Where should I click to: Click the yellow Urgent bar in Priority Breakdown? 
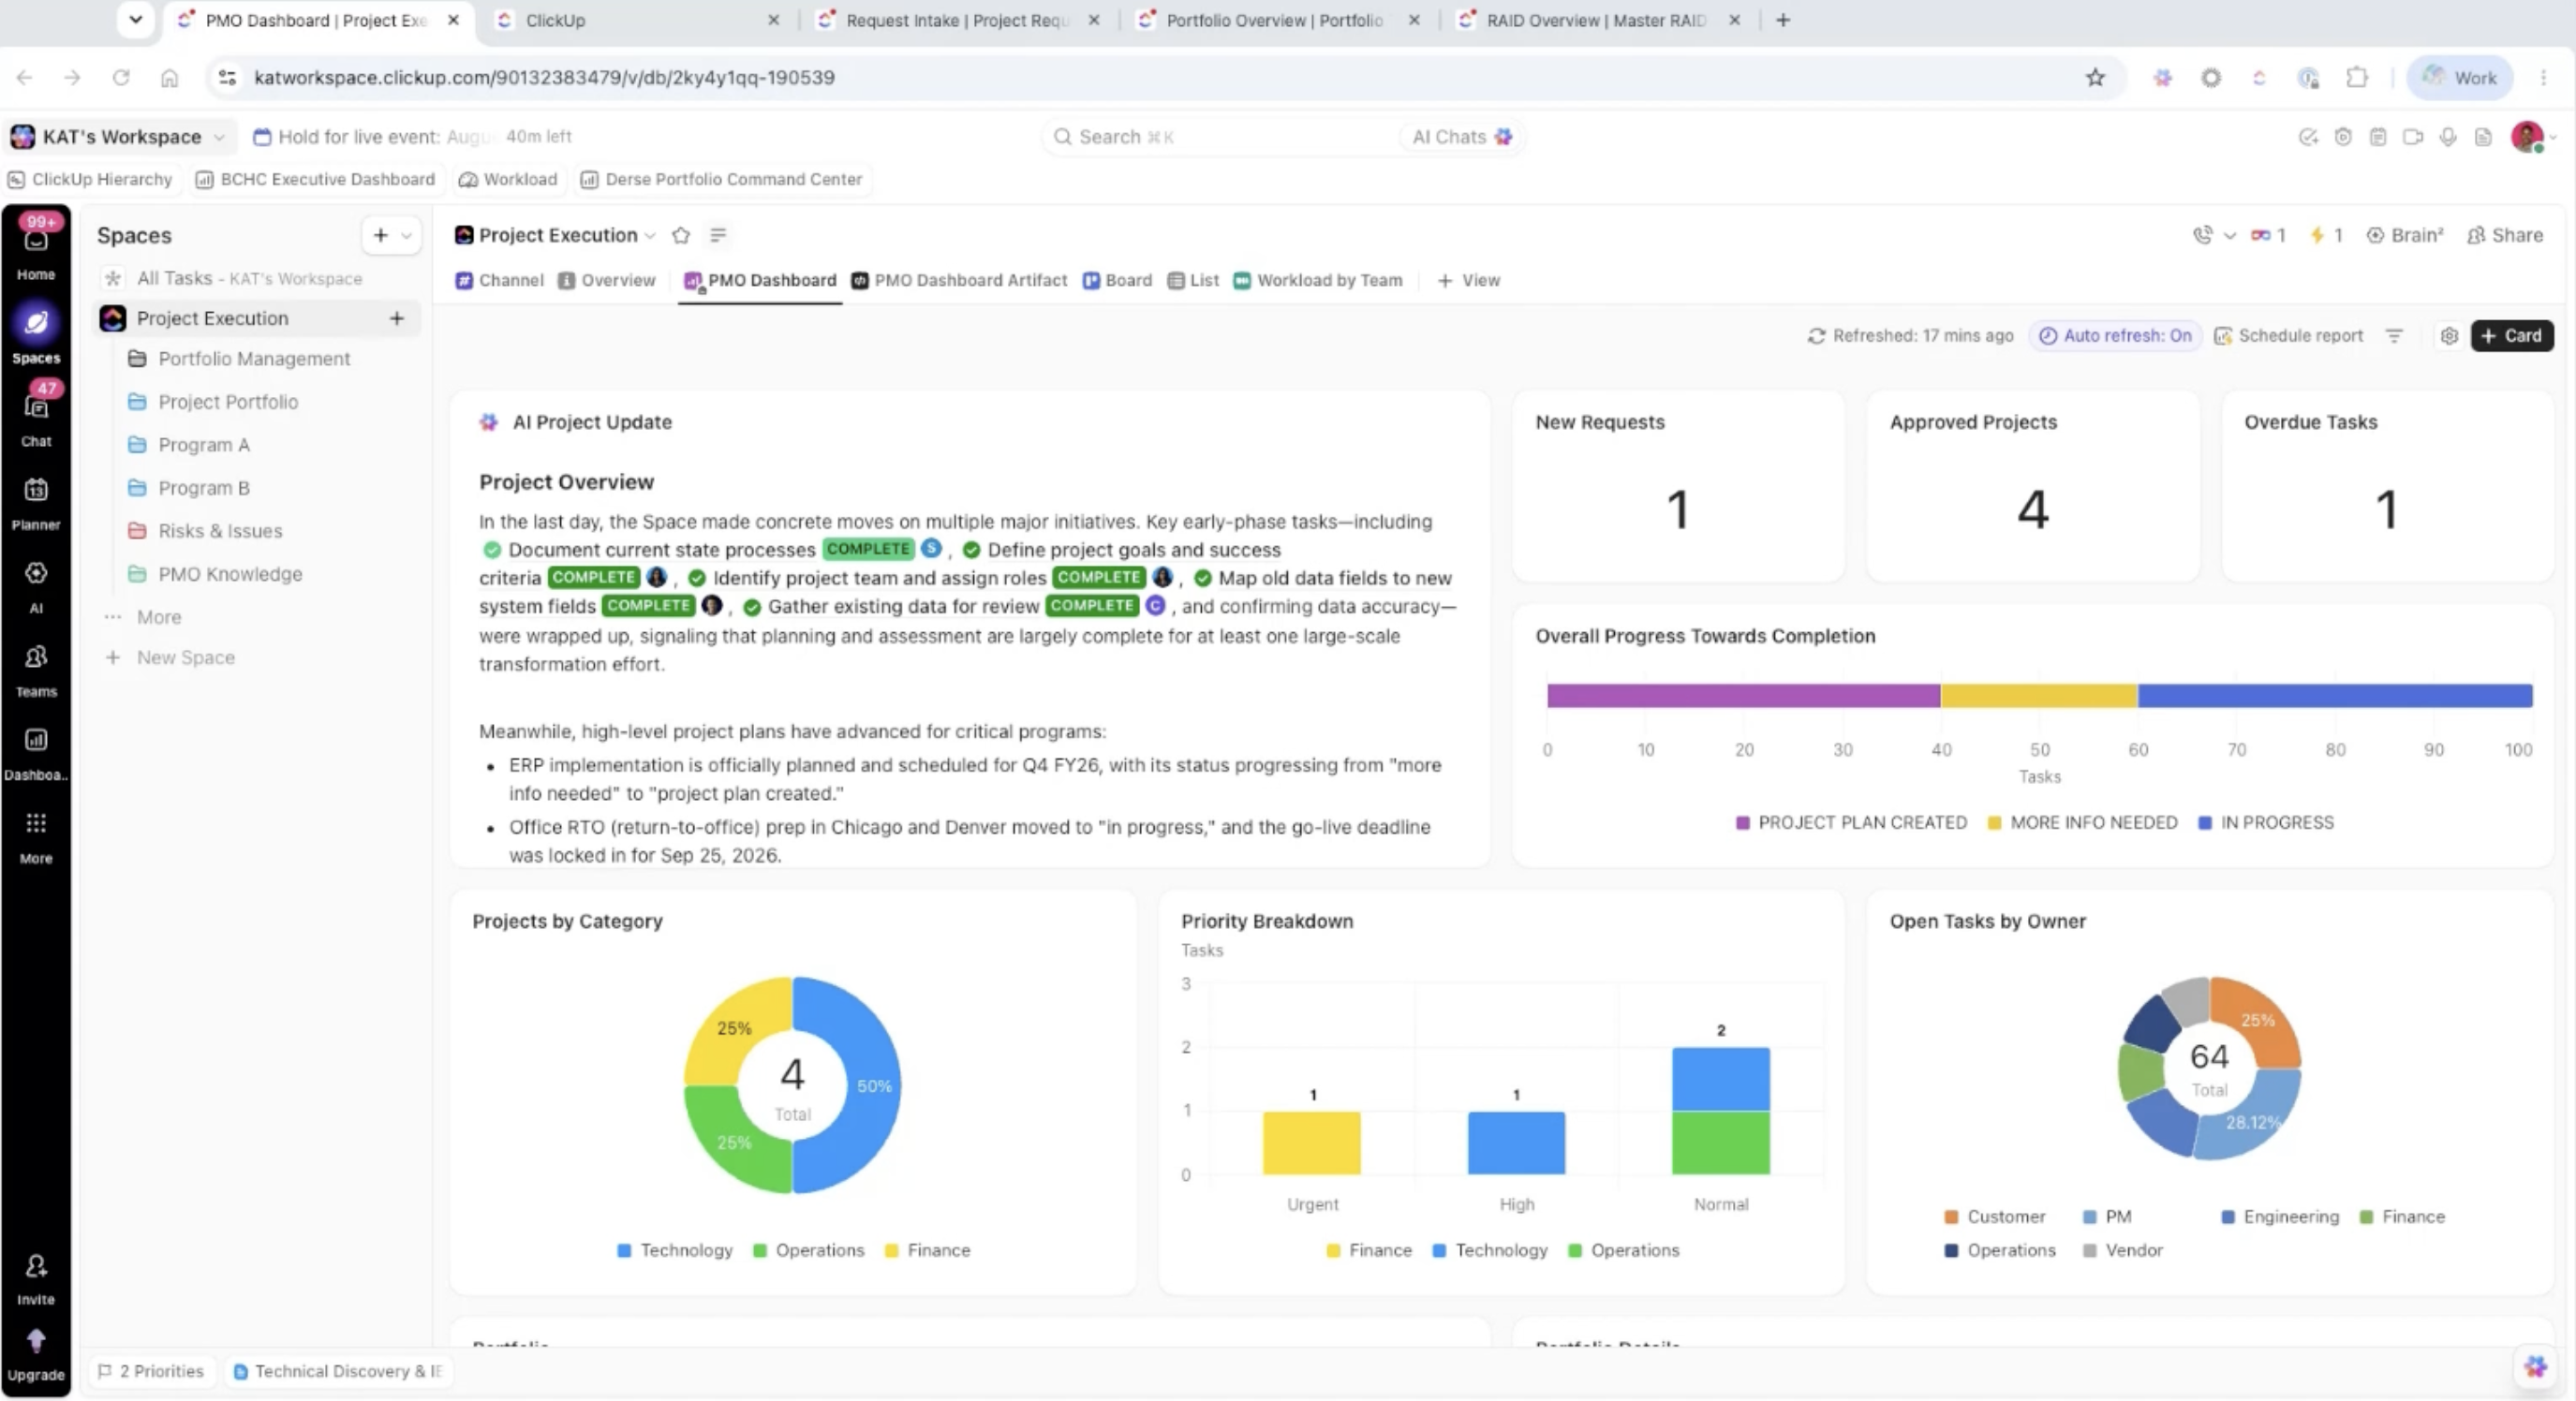pyautogui.click(x=1311, y=1142)
